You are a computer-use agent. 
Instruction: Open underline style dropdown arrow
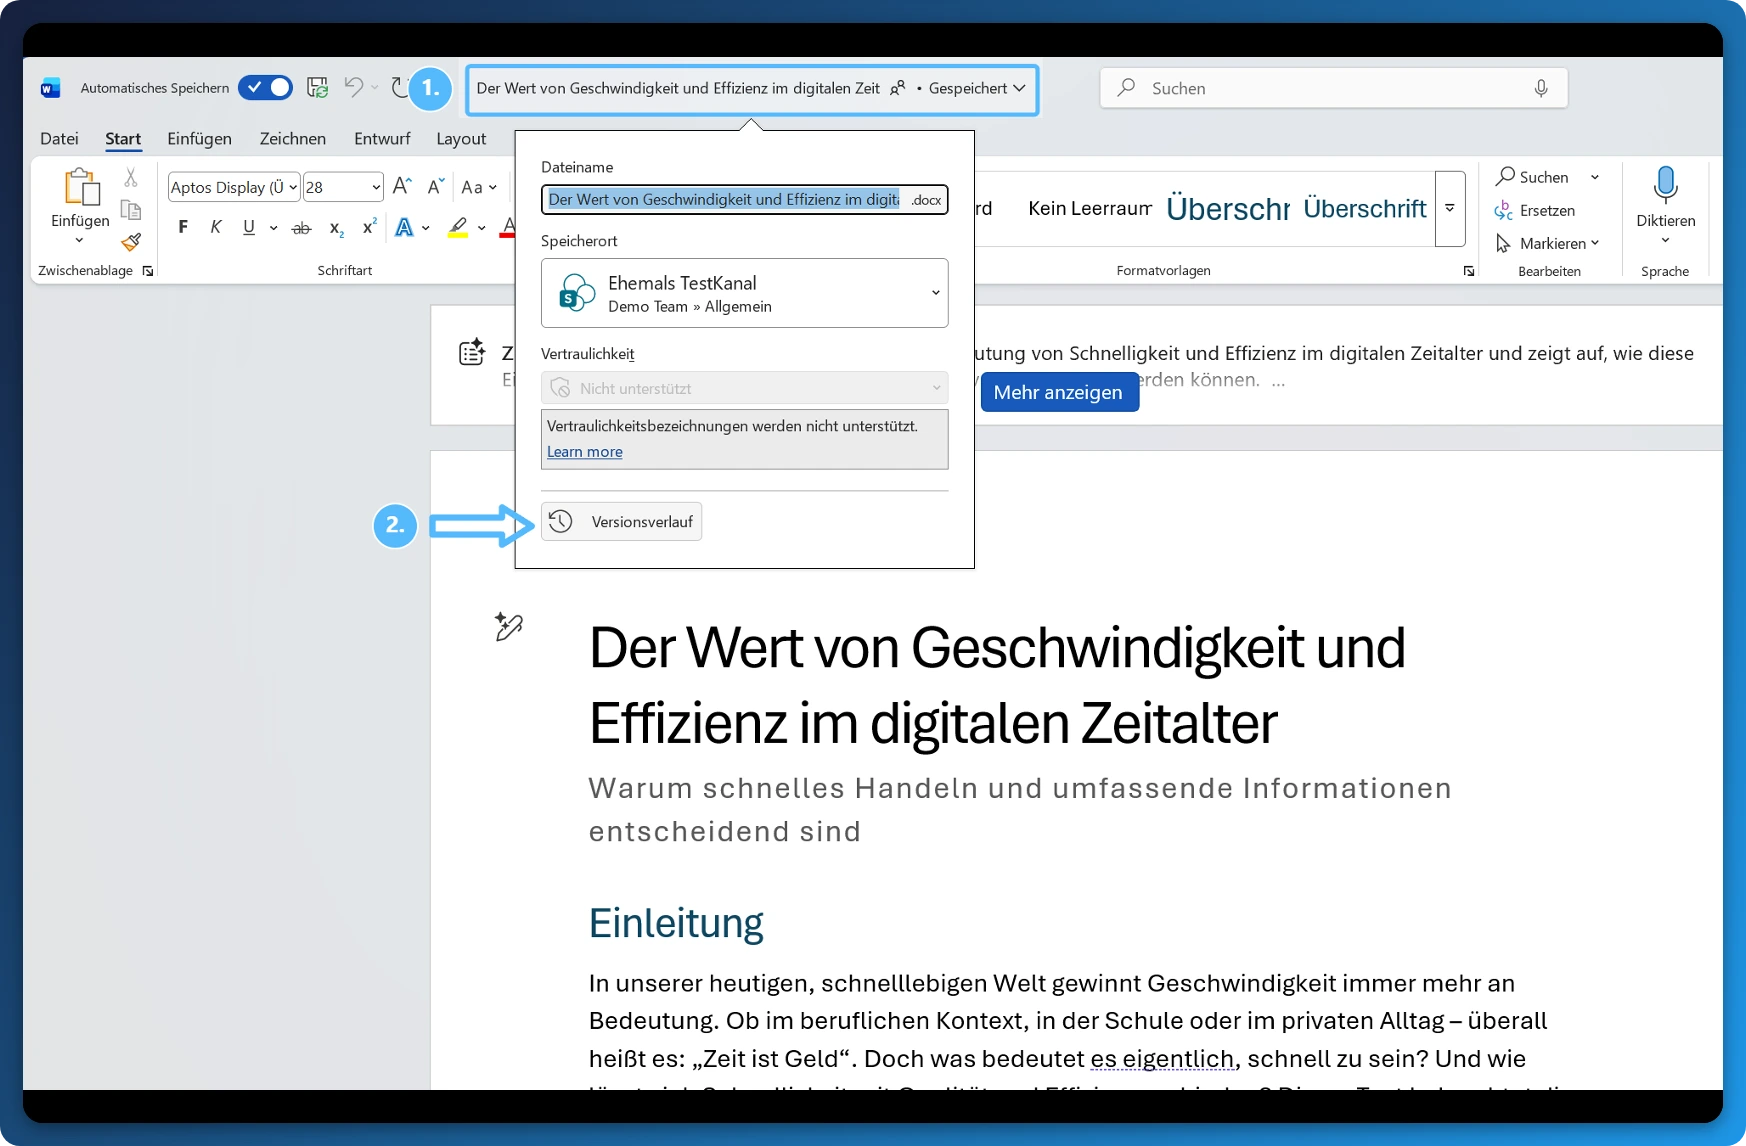pos(273,228)
